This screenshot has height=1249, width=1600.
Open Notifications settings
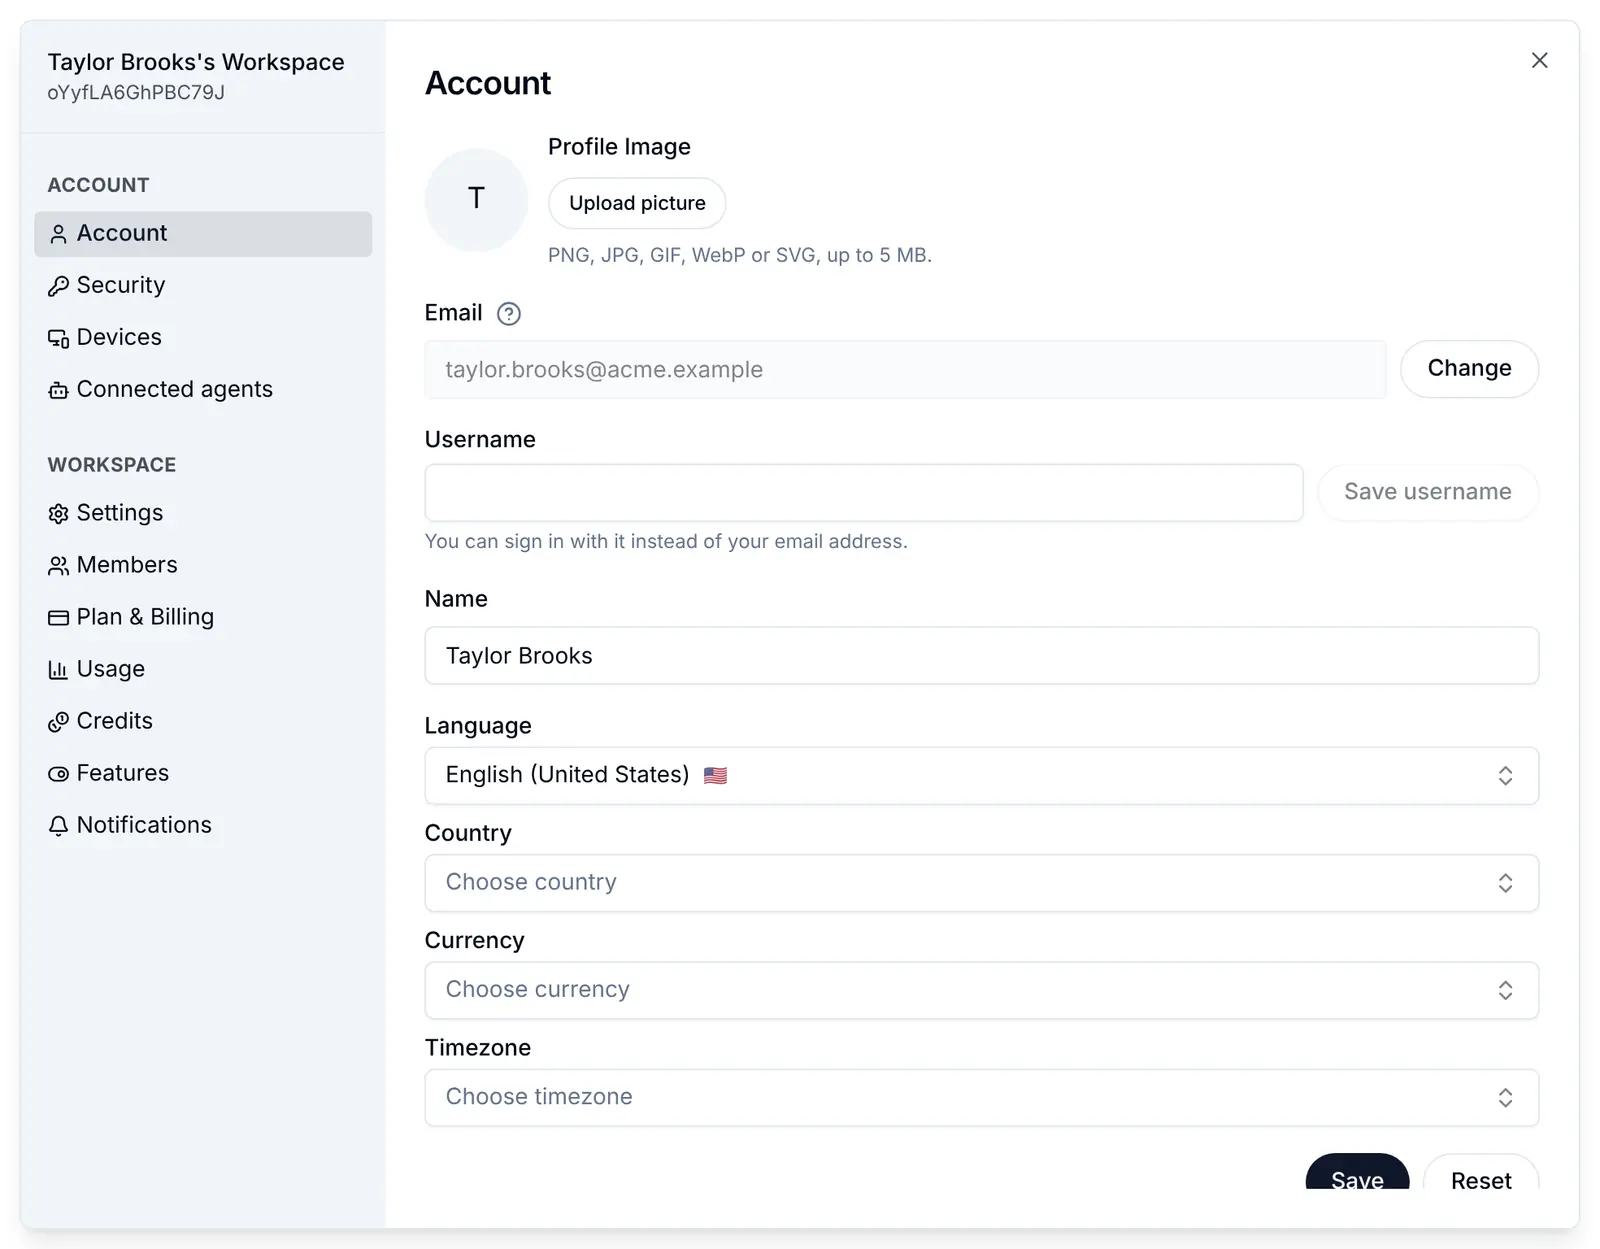tap(203, 826)
